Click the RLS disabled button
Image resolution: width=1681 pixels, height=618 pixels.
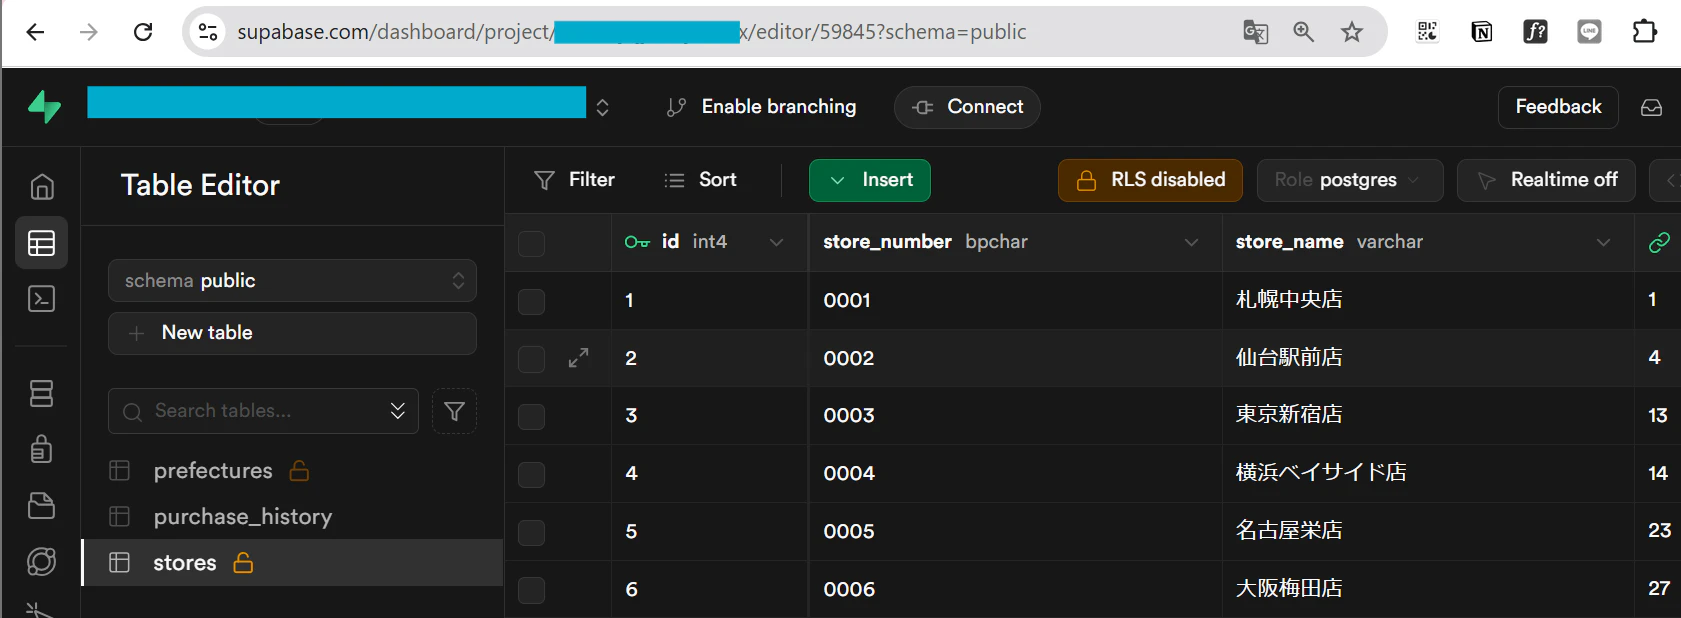point(1150,180)
